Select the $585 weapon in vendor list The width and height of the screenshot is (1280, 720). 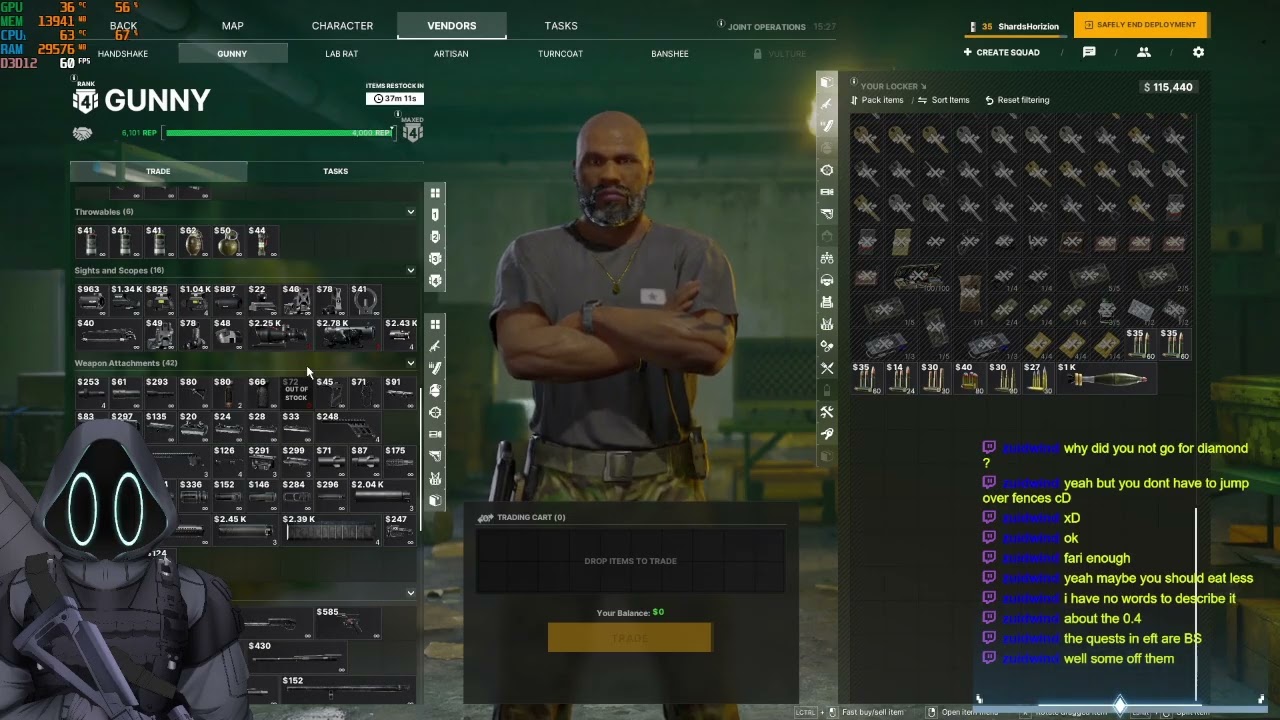pos(346,621)
